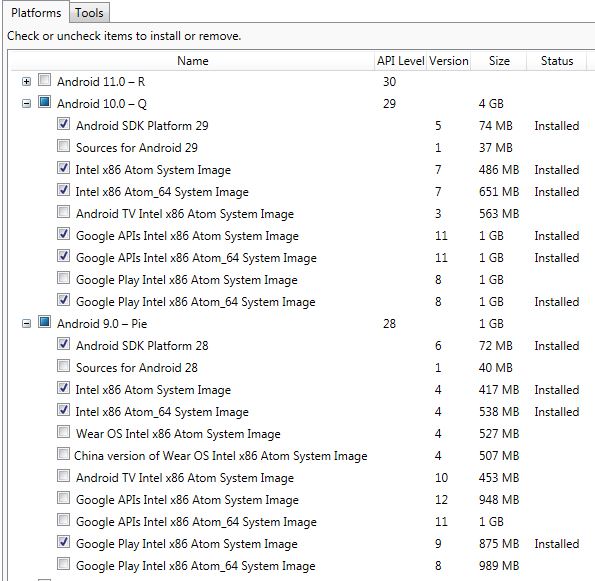Screen dimensions: 595x581
Task: Select the Sources for Android 29 label
Action: tap(137, 148)
